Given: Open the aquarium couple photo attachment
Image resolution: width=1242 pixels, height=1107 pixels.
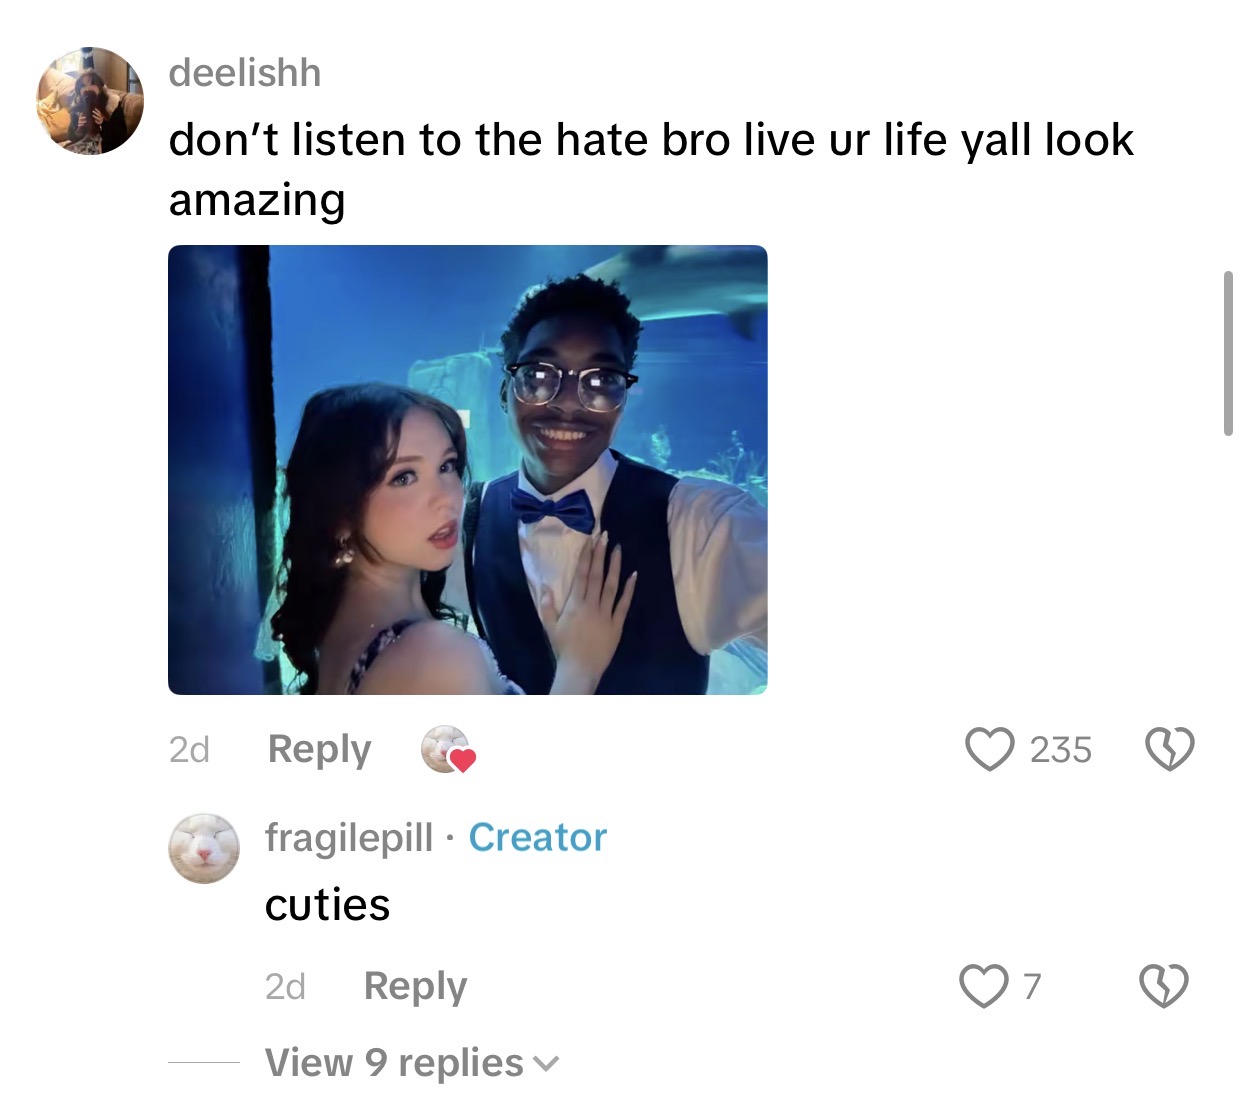Looking at the screenshot, I should 467,470.
